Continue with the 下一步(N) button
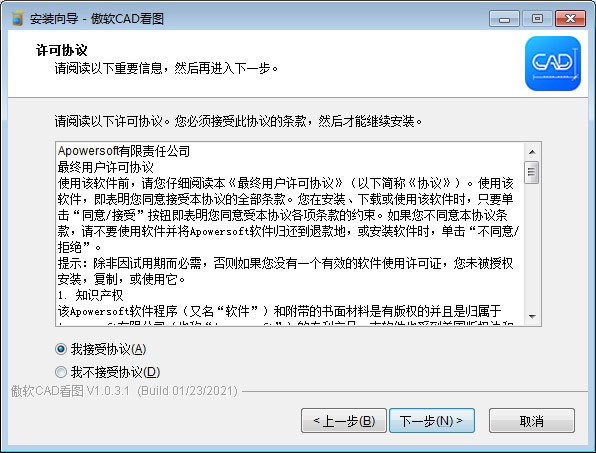This screenshot has width=596, height=453. click(432, 421)
